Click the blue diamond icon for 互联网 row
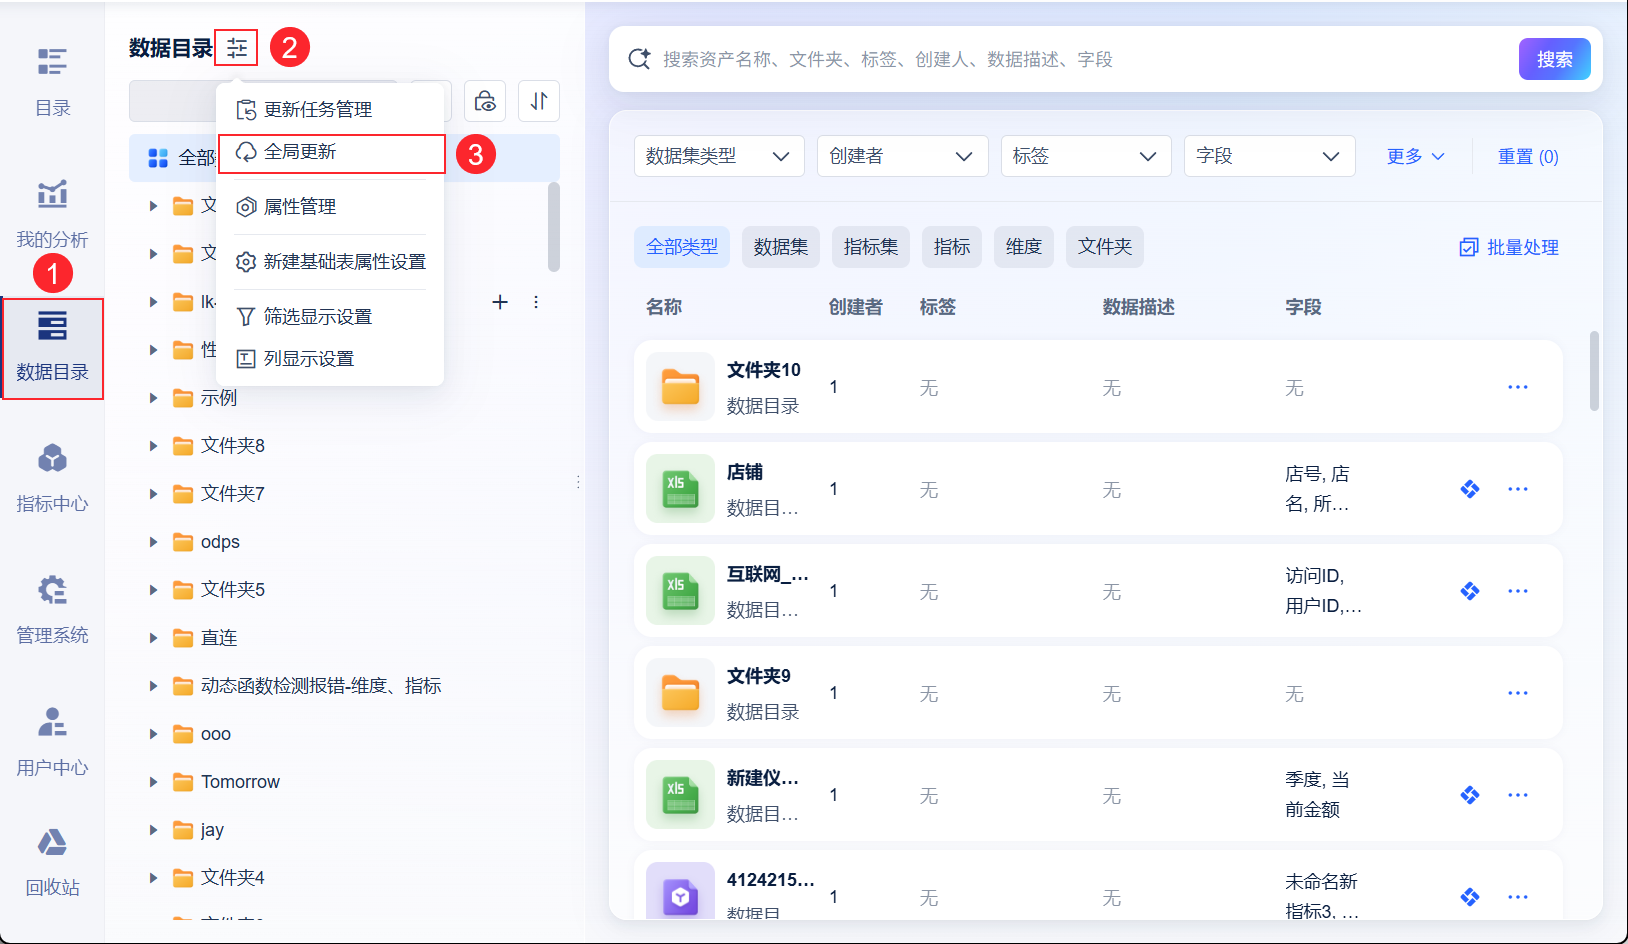1628x944 pixels. [1470, 591]
